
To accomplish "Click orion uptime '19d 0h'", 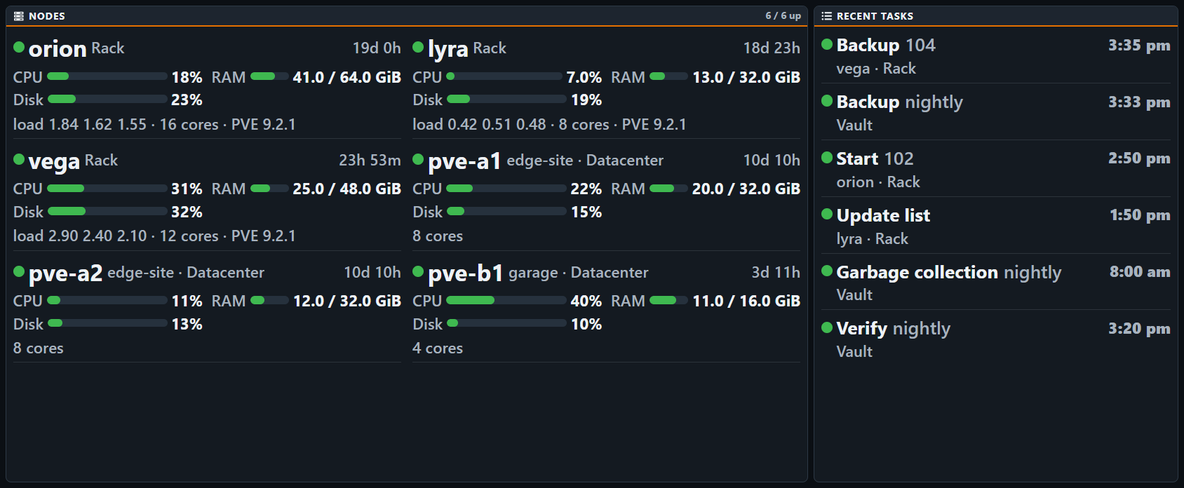I will [377, 48].
